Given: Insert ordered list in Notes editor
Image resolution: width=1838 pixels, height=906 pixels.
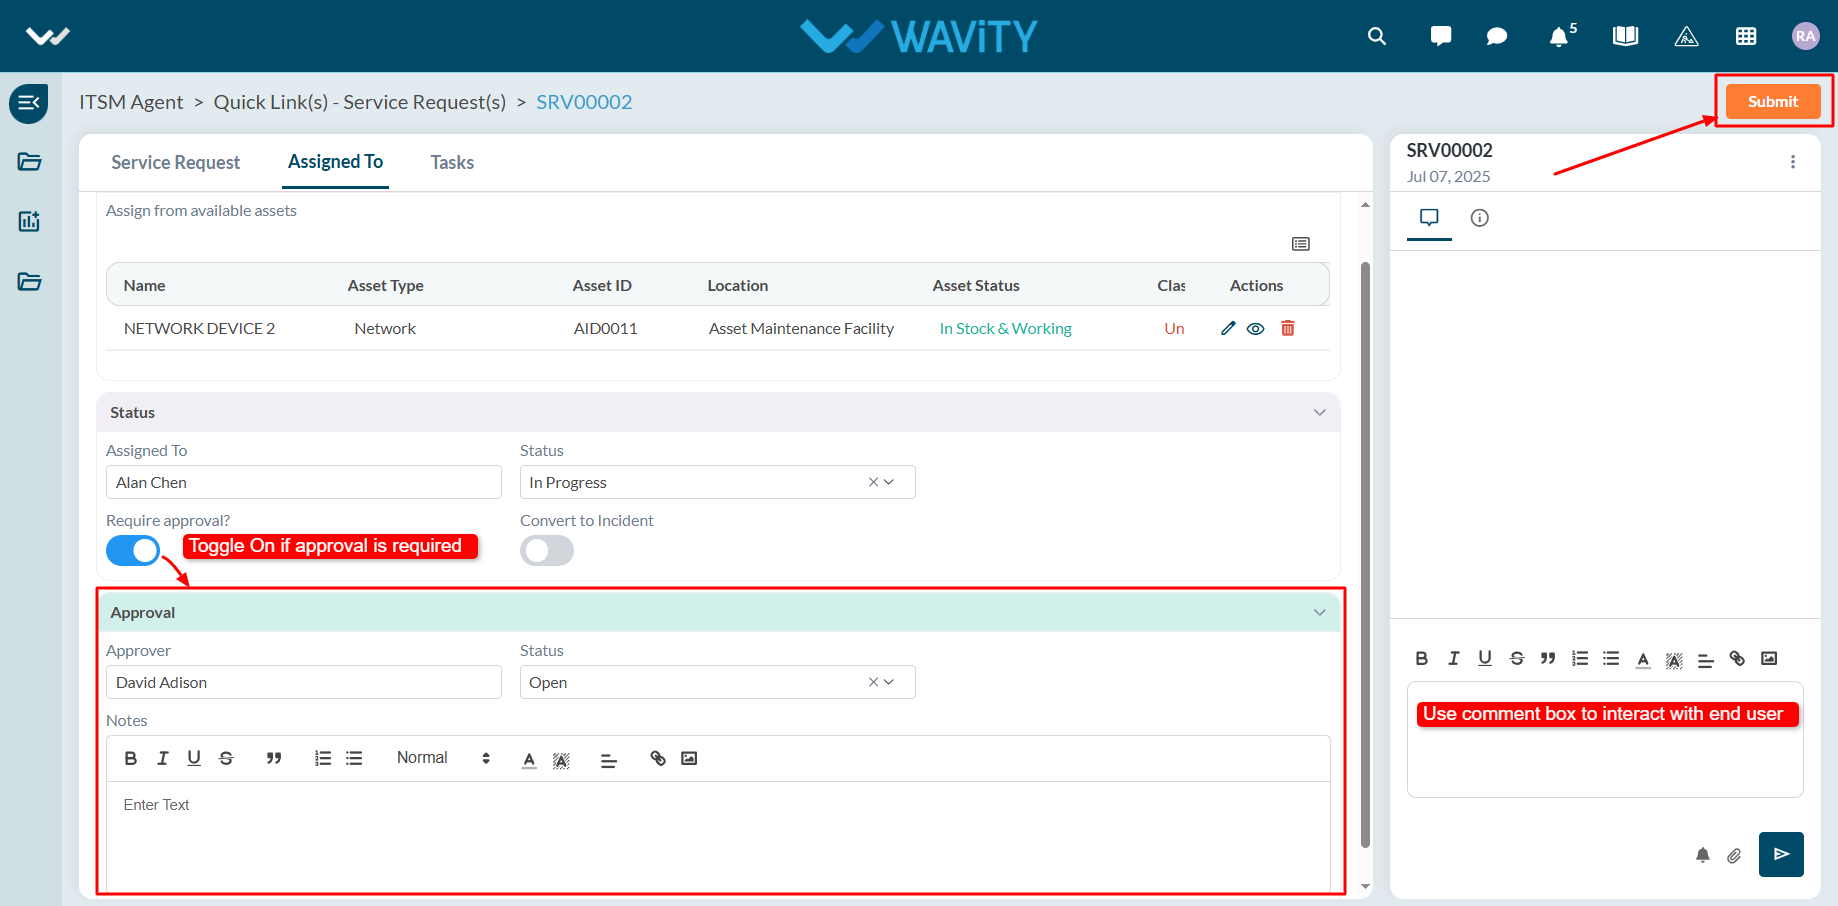Looking at the screenshot, I should 322,758.
